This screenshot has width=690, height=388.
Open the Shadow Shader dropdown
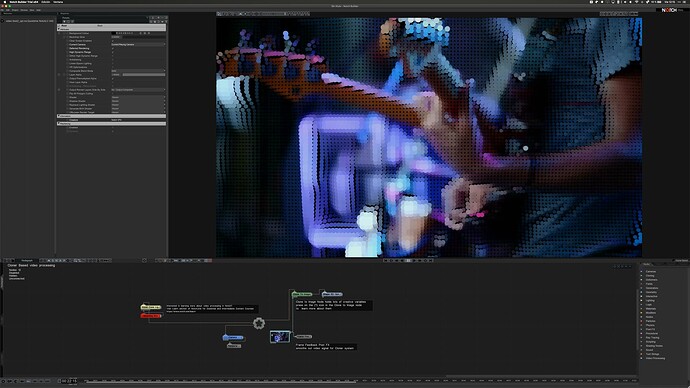pos(138,101)
